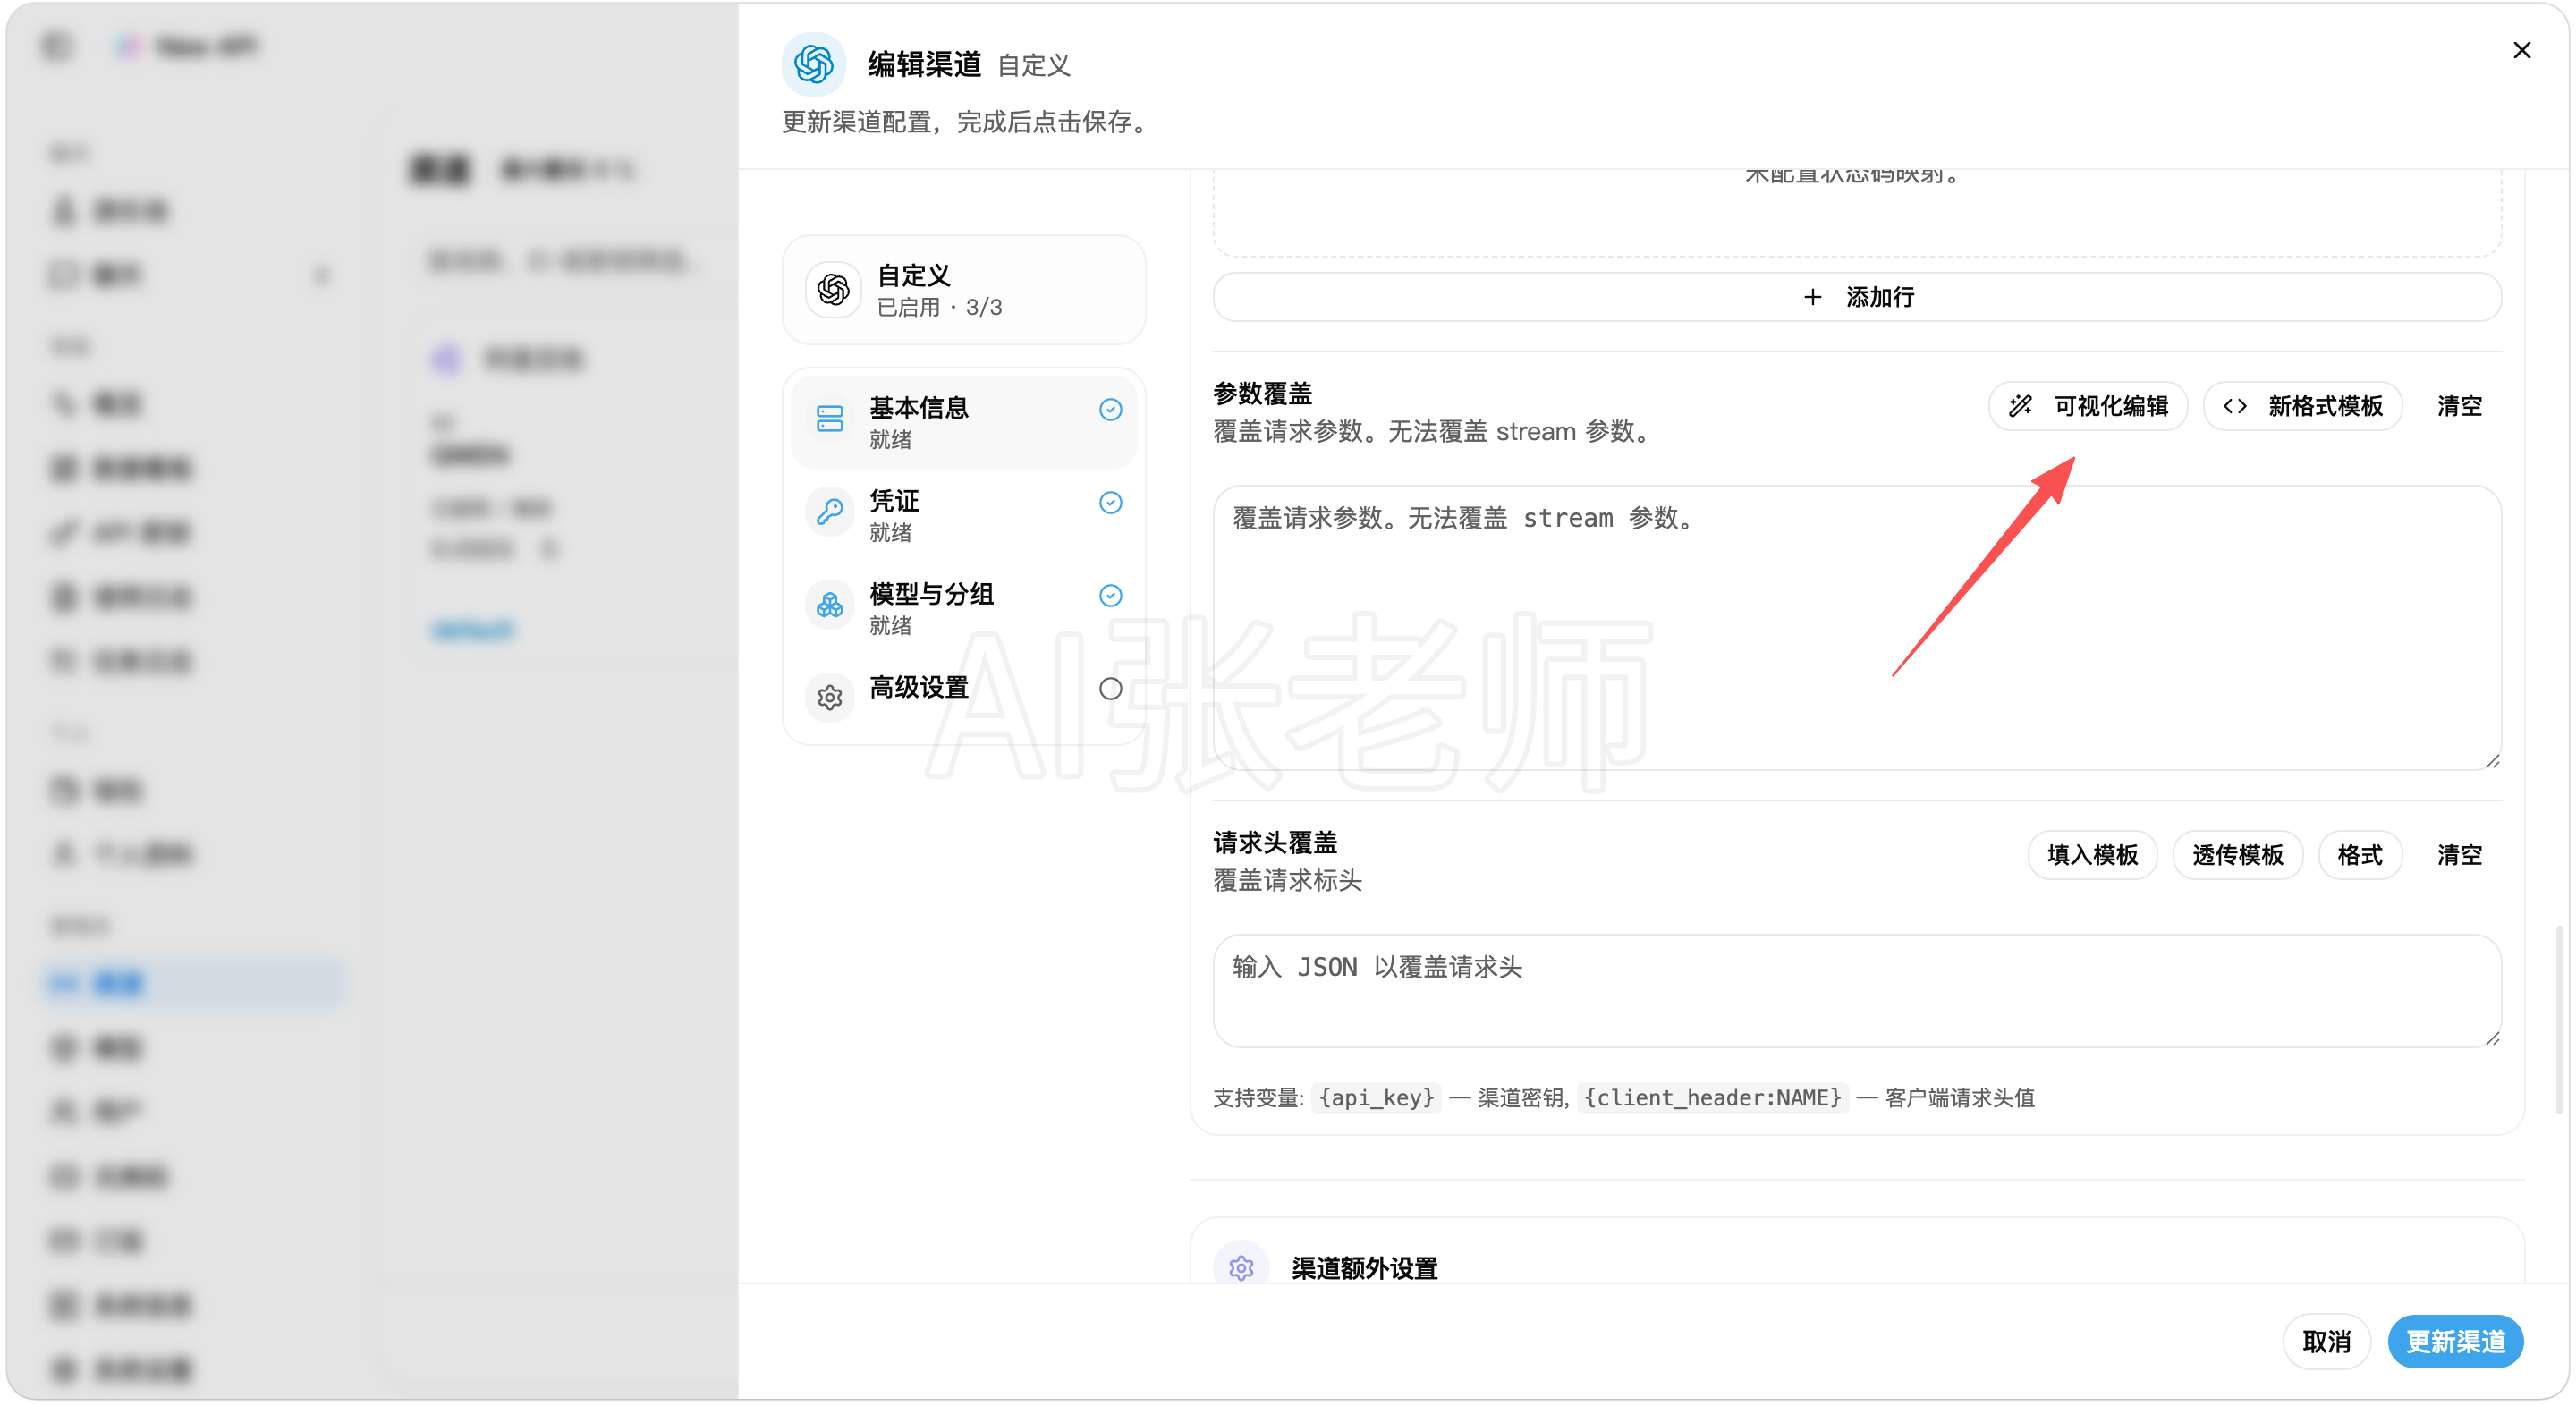The height and width of the screenshot is (1406, 2576).
Task: Click the OpenAI logo in the 自定义 card
Action: click(x=833, y=290)
